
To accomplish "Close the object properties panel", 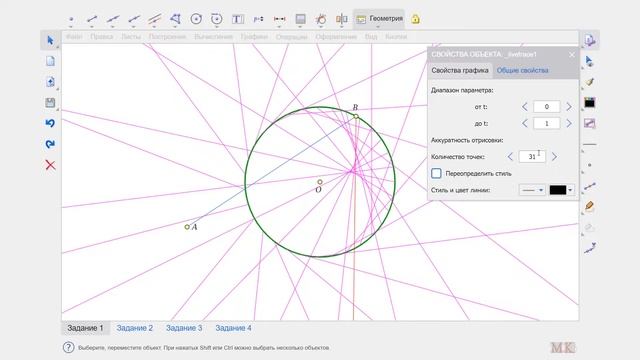I will (x=572, y=54).
